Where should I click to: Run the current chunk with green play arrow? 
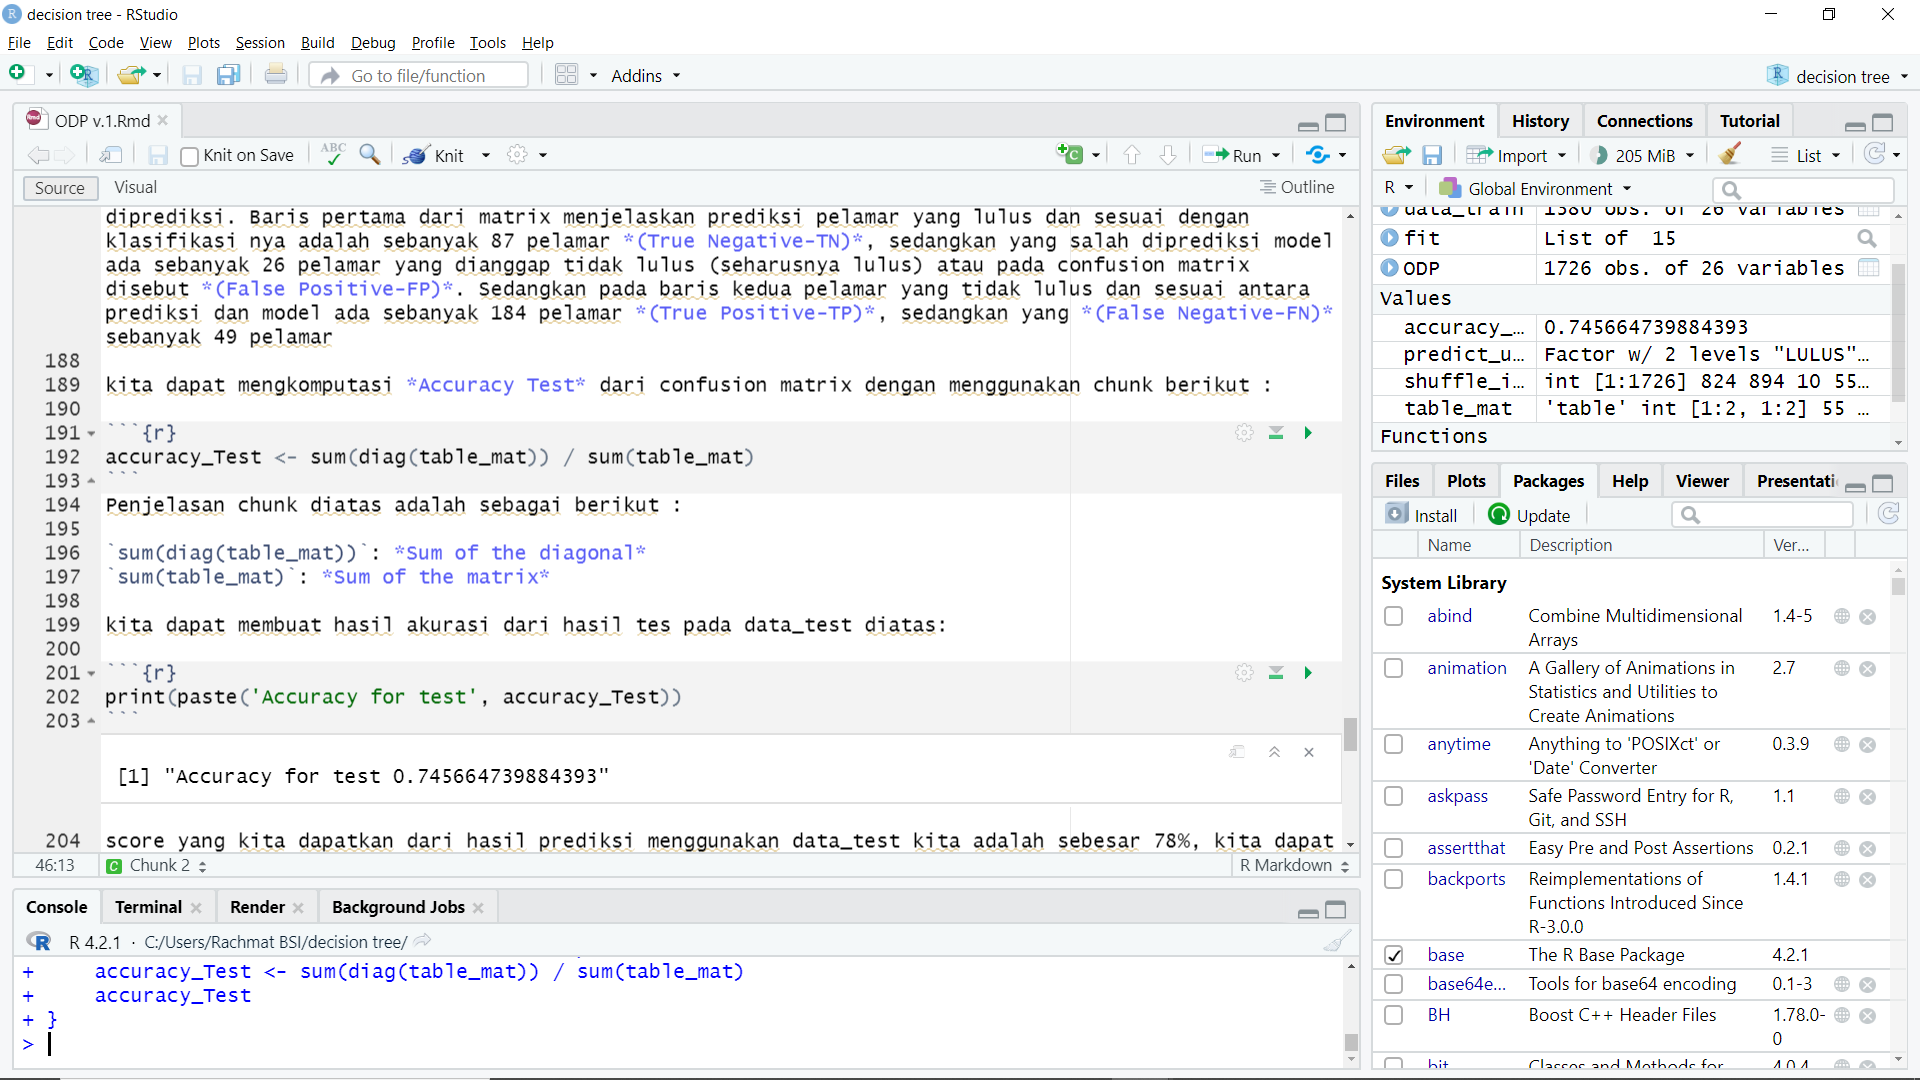1308,433
